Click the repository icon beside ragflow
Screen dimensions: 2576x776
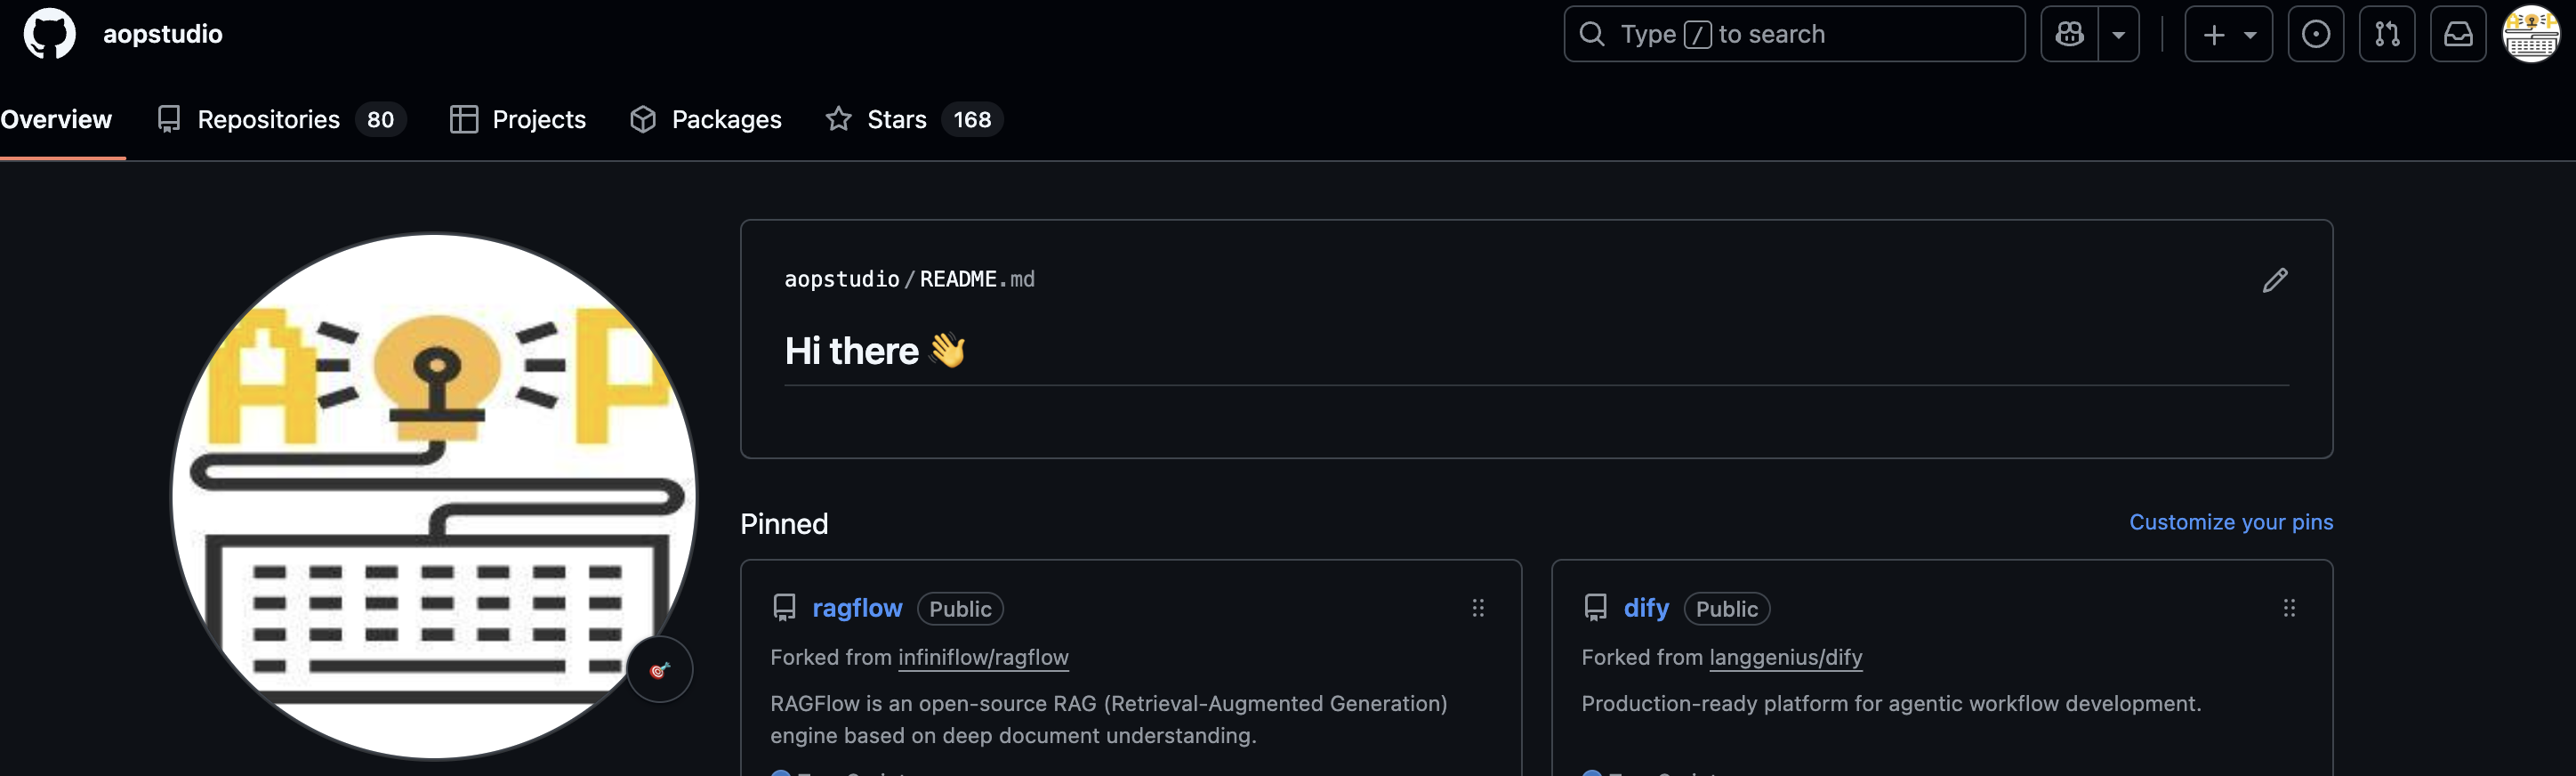[784, 608]
